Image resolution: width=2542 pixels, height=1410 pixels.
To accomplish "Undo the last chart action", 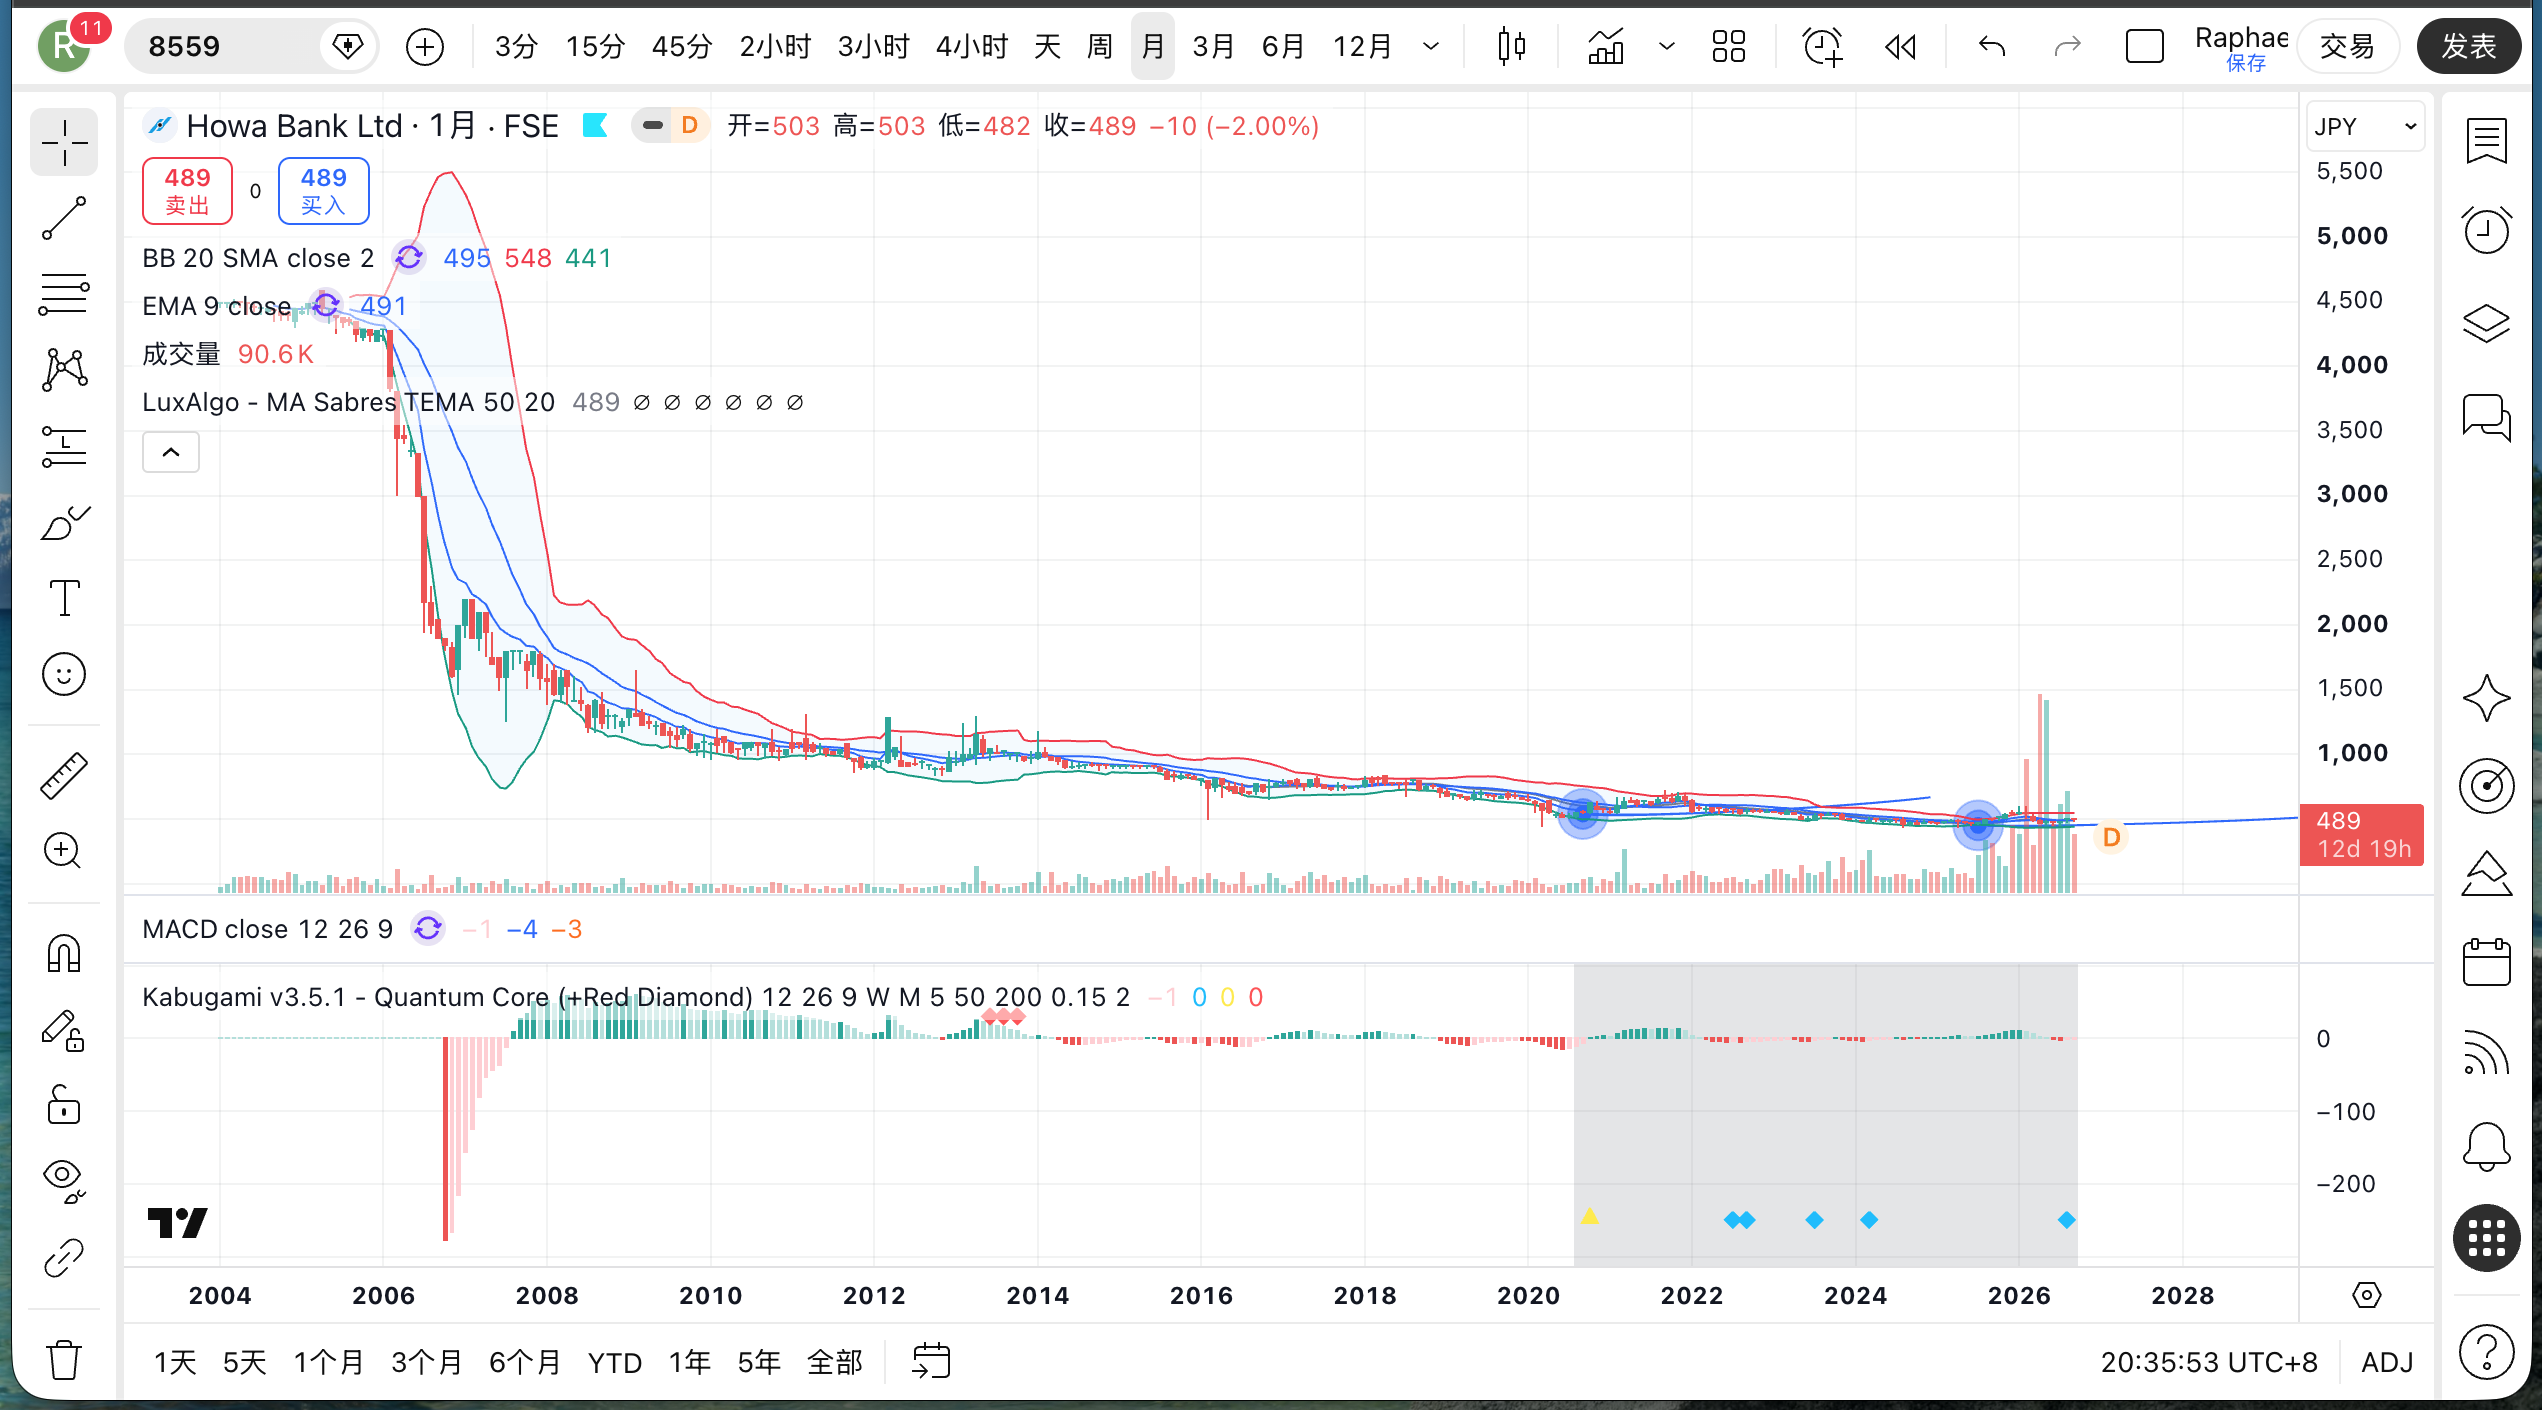I will (x=1992, y=46).
